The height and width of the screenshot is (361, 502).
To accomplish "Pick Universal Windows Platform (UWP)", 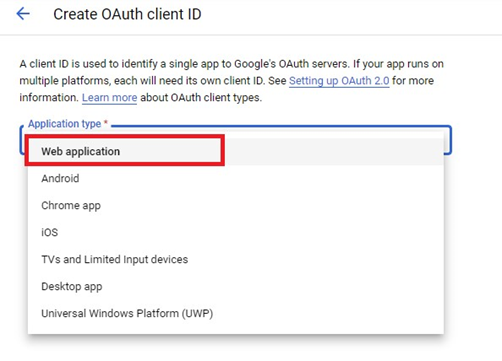I will click(236, 313).
